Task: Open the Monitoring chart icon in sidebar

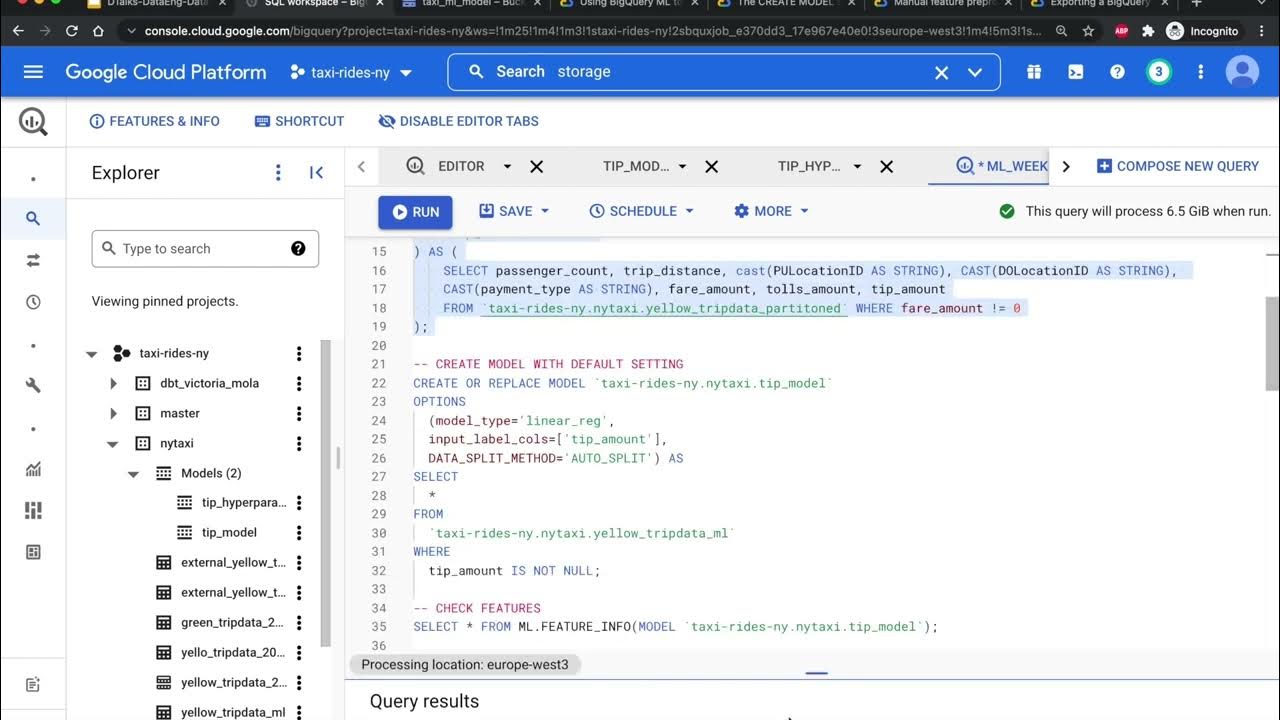Action: pos(33,467)
